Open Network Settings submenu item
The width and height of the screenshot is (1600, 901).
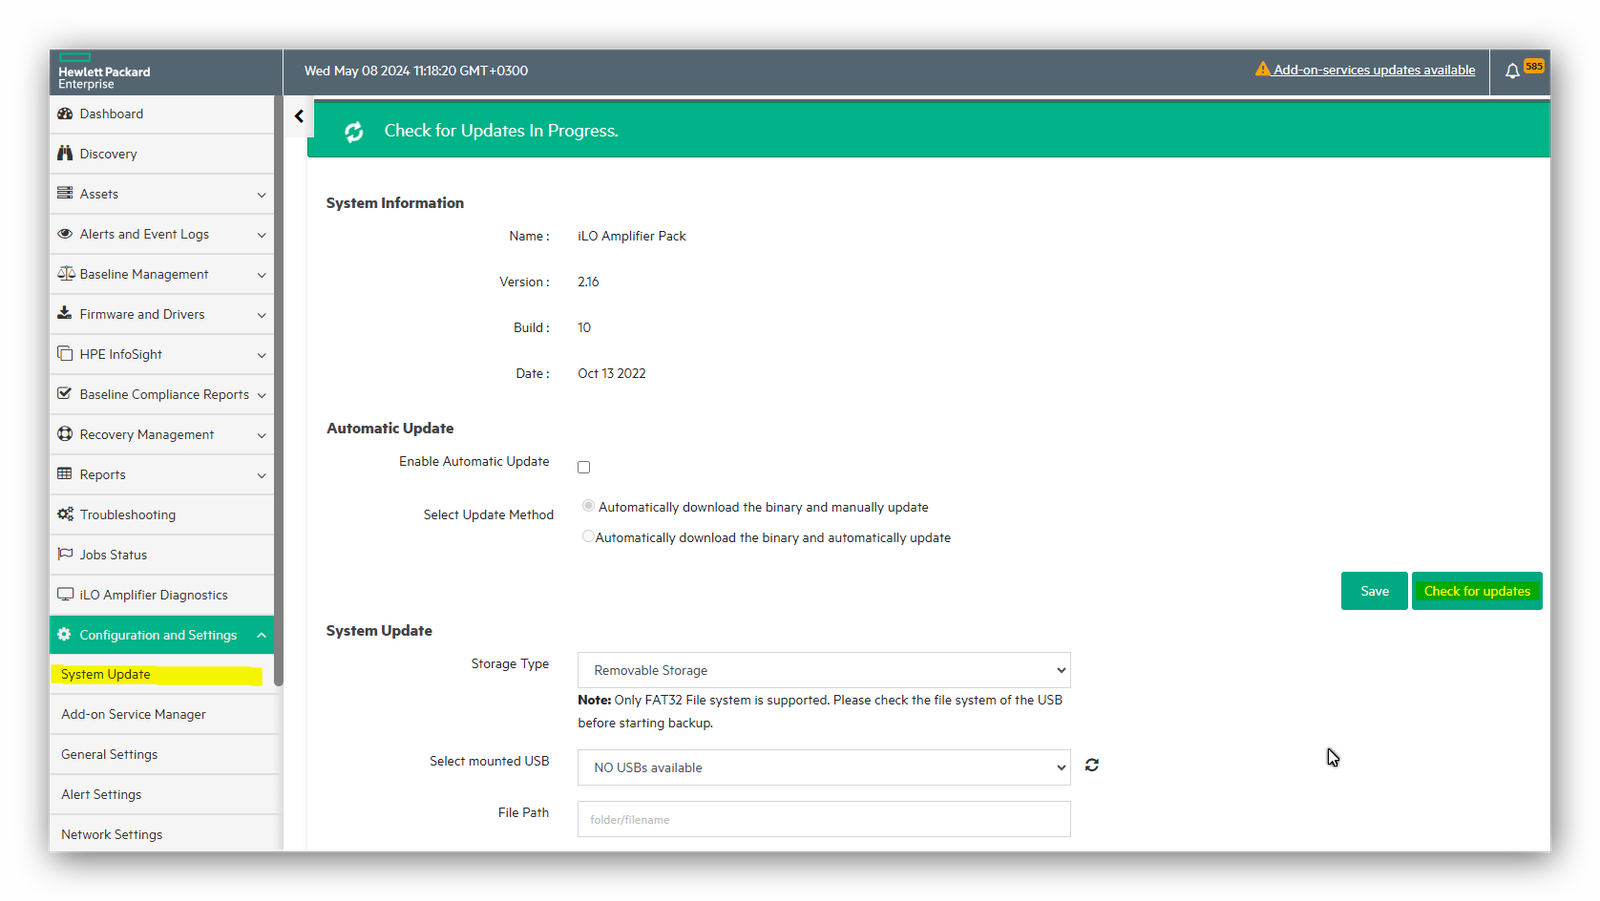[x=162, y=834]
